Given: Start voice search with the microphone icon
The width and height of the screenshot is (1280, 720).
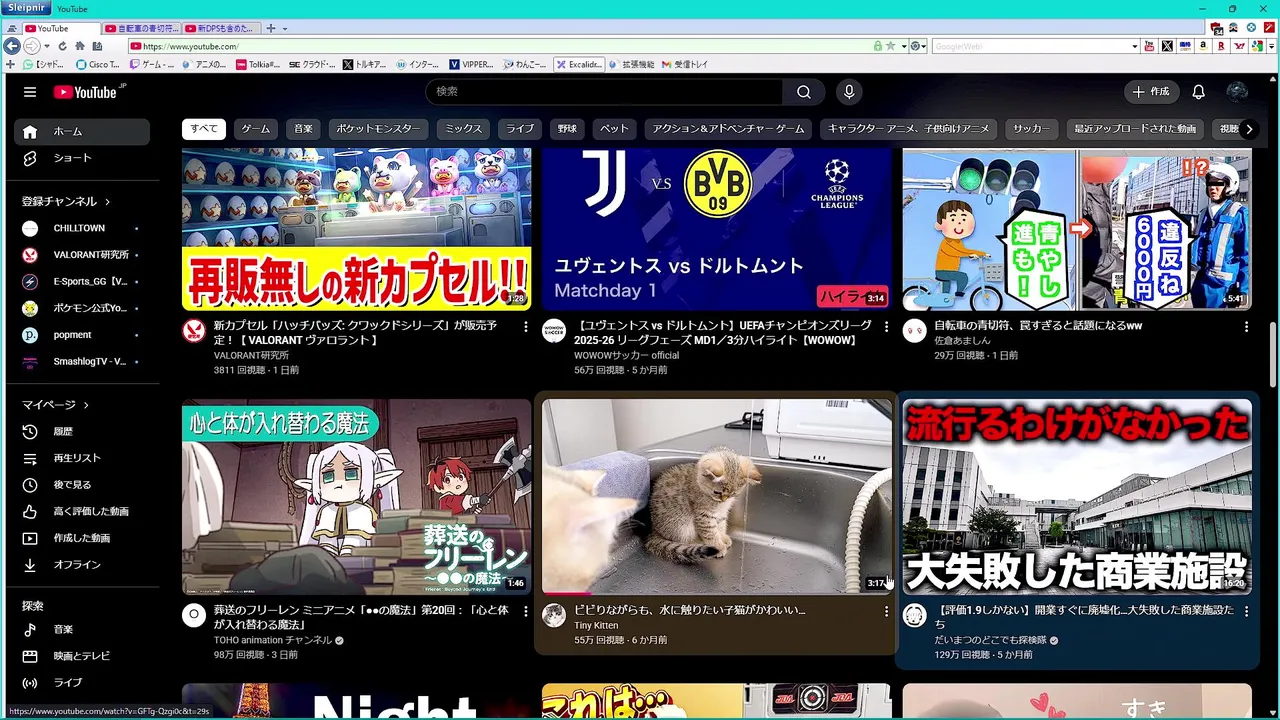Looking at the screenshot, I should coord(849,92).
